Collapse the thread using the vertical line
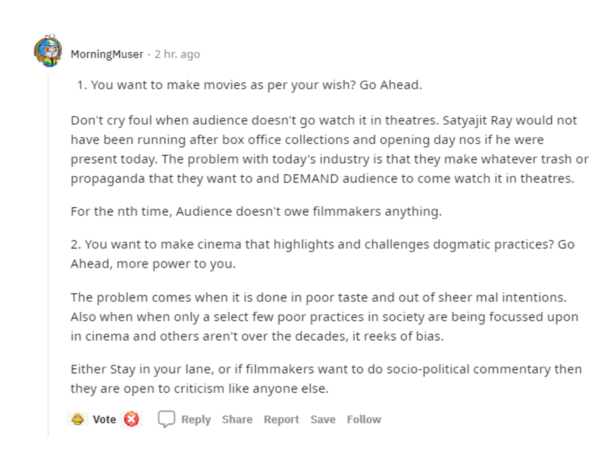Image resolution: width=616 pixels, height=462 pixels. (x=48, y=255)
